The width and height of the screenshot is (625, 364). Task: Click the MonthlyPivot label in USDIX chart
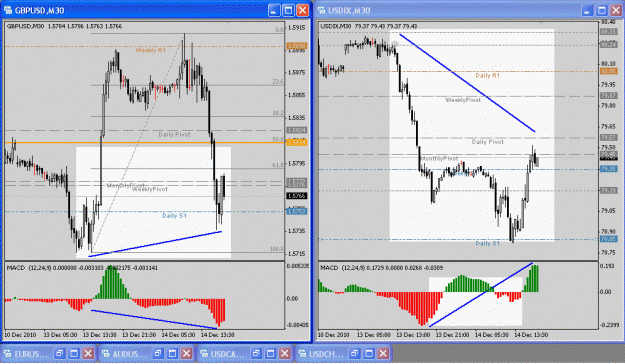439,158
